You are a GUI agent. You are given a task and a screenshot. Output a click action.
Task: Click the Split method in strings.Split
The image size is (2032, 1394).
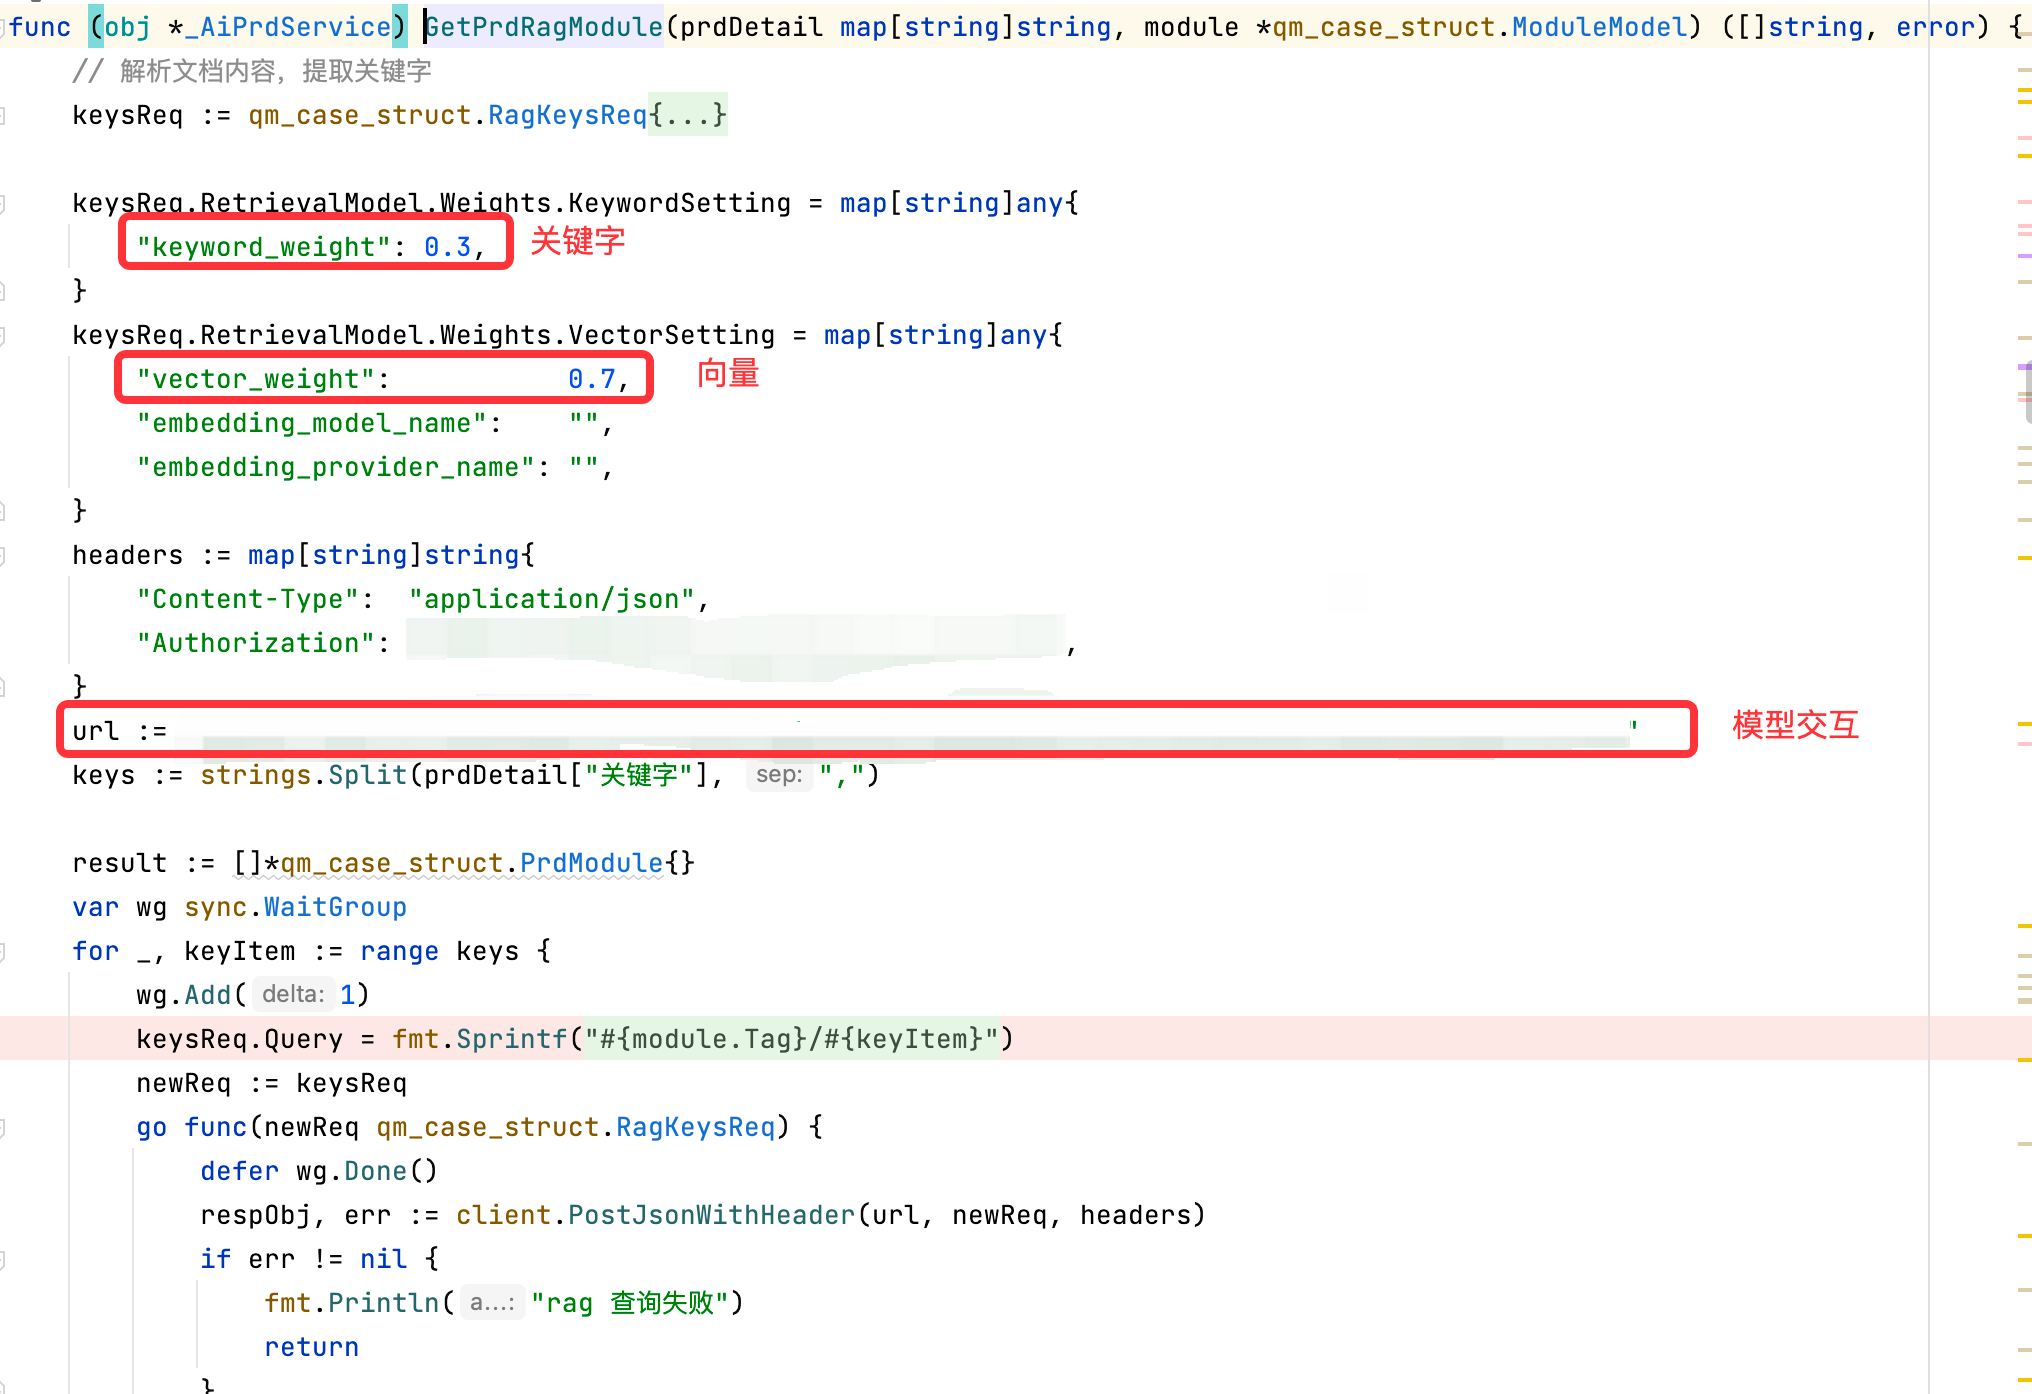click(368, 775)
